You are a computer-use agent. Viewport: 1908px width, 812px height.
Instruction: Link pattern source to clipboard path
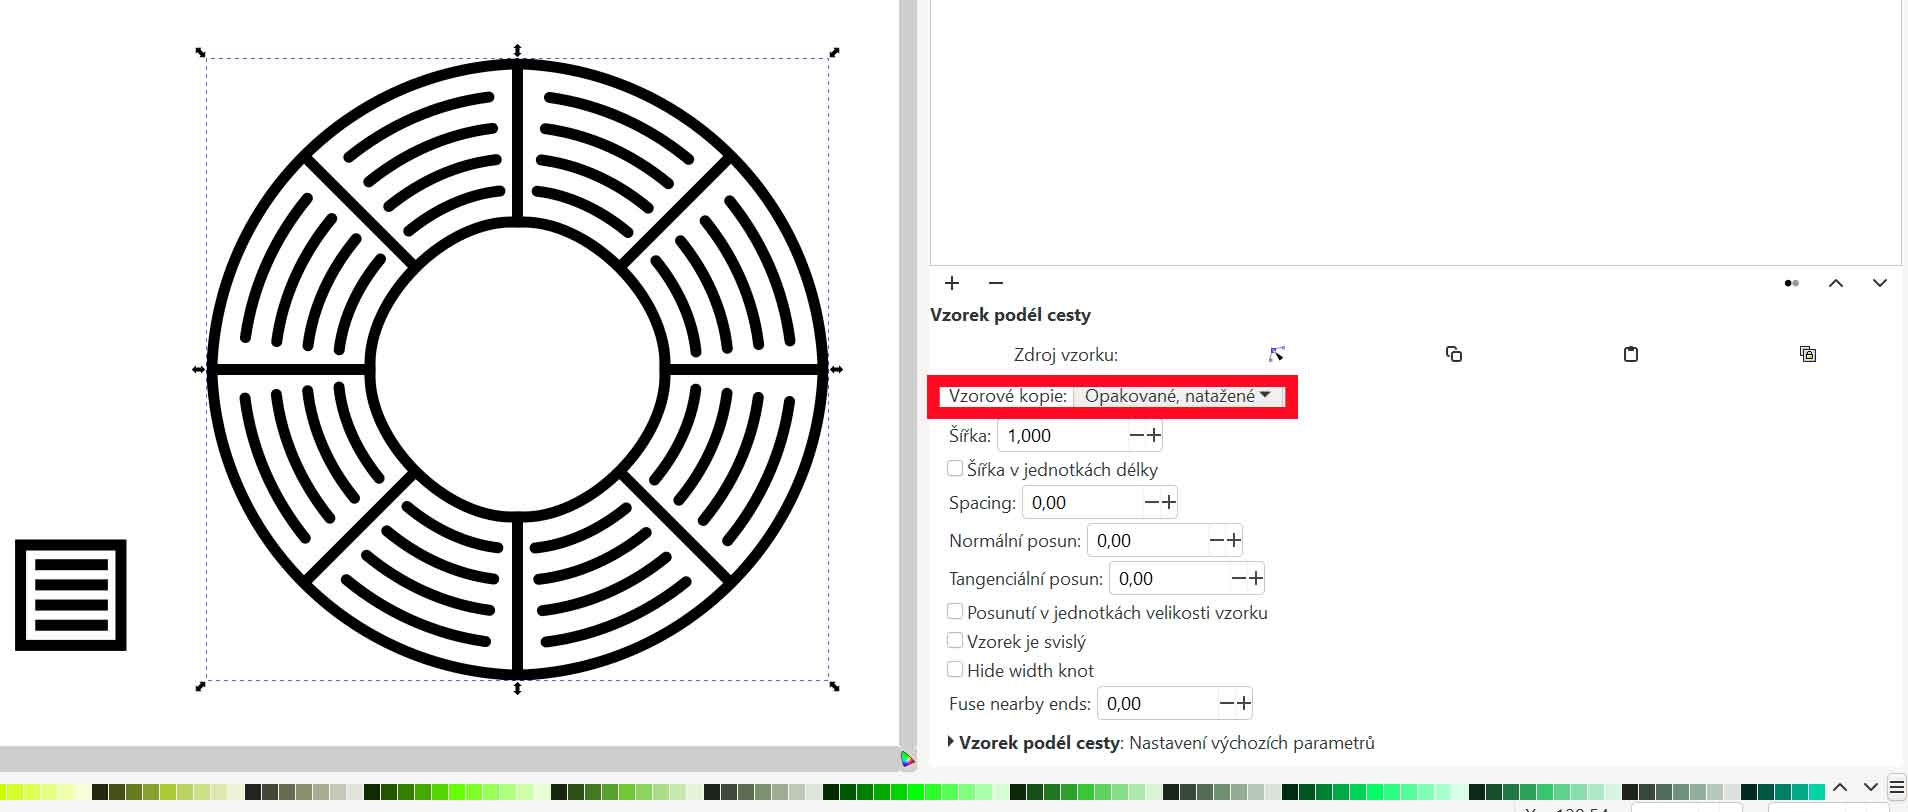pos(1807,354)
